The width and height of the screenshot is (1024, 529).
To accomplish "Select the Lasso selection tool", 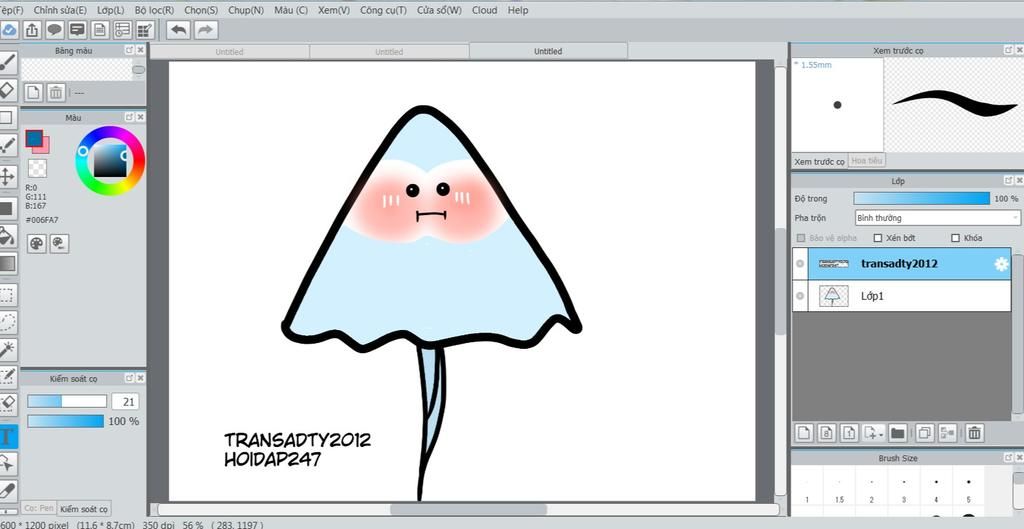I will coord(7,323).
